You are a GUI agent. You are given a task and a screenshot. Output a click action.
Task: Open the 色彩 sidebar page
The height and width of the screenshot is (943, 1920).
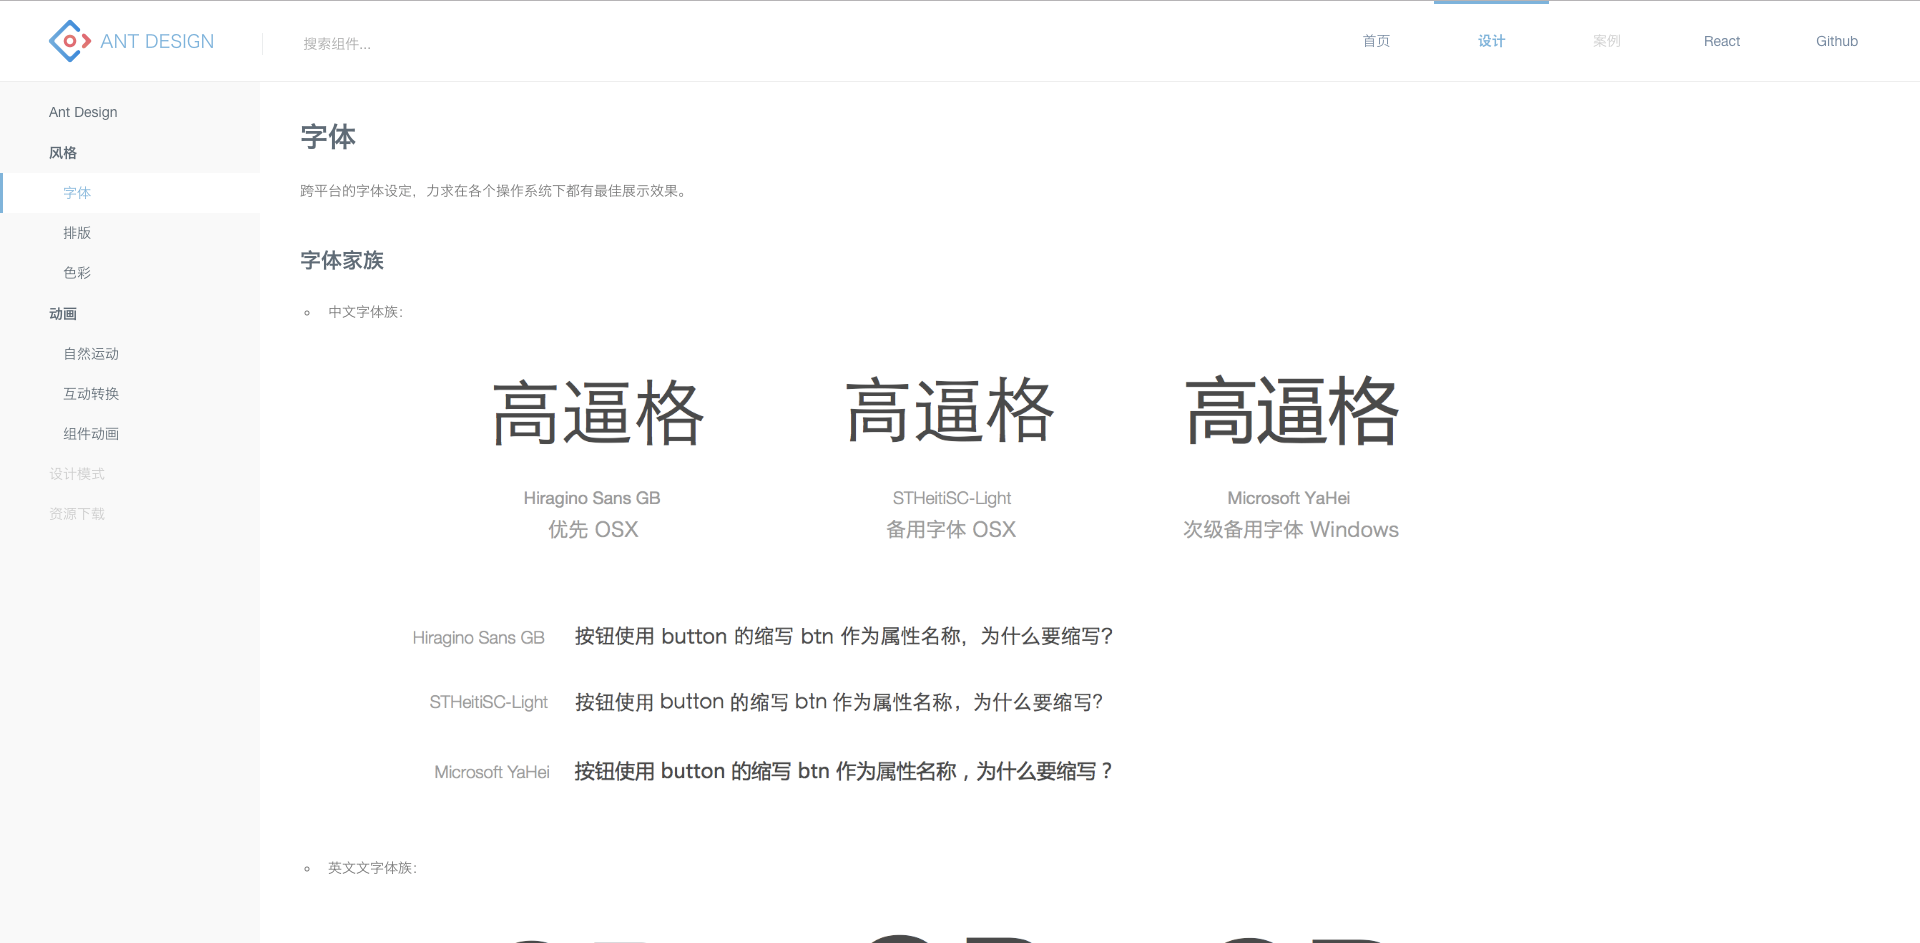[77, 273]
